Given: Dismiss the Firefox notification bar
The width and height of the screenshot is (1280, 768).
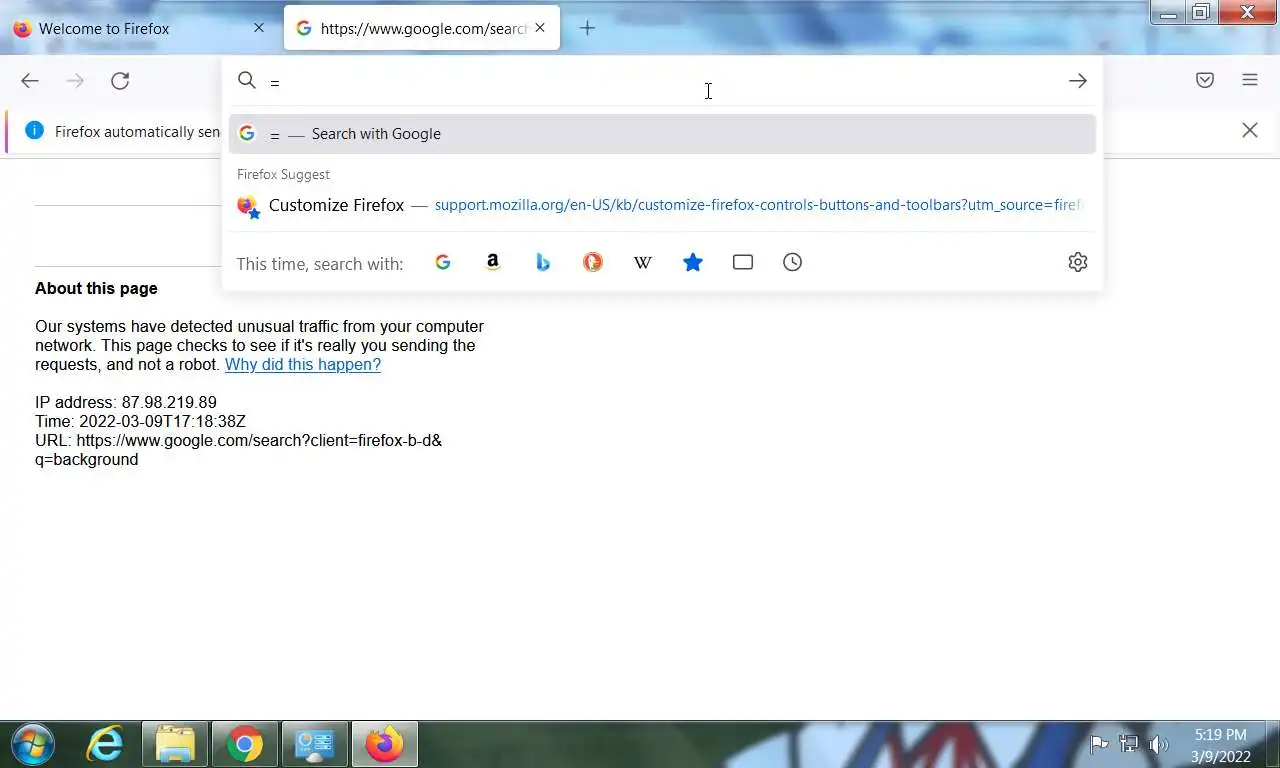Looking at the screenshot, I should (1250, 130).
